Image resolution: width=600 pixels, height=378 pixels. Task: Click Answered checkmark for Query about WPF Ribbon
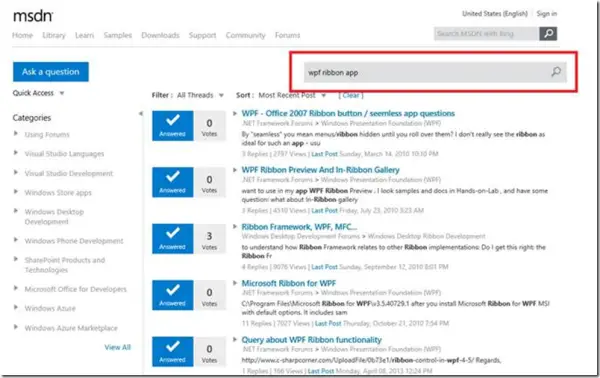(x=173, y=352)
